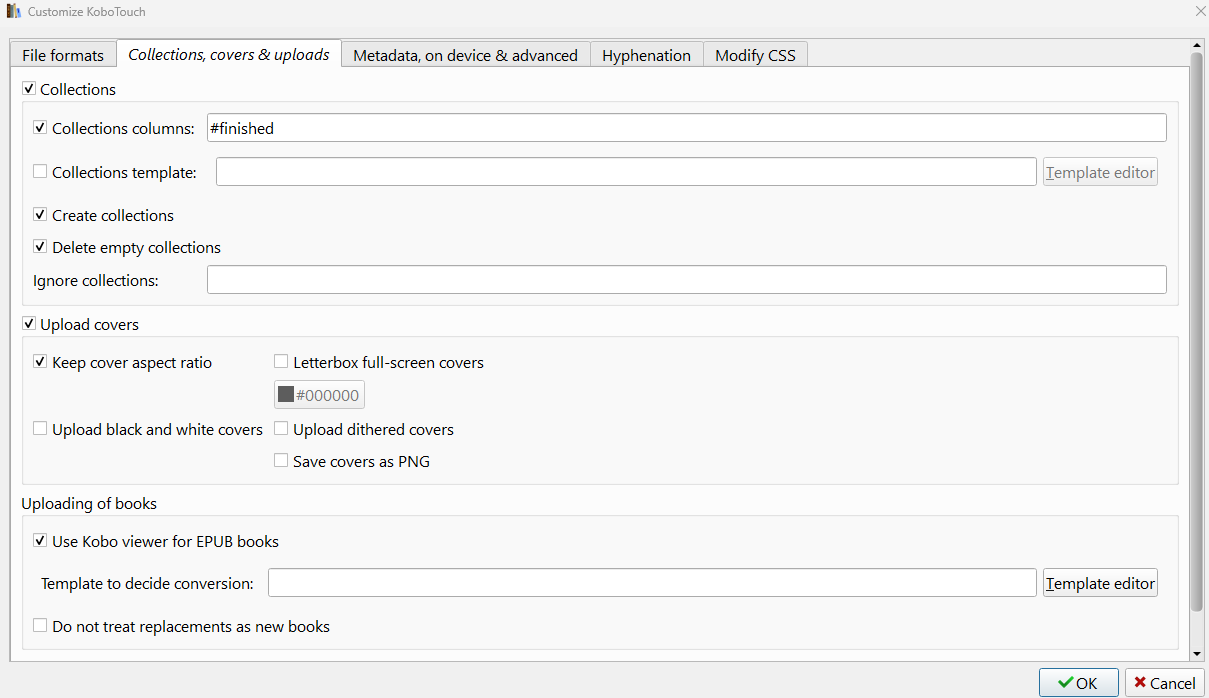Enable Upload black and white covers
Image resolution: width=1209 pixels, height=698 pixels.
coord(40,429)
